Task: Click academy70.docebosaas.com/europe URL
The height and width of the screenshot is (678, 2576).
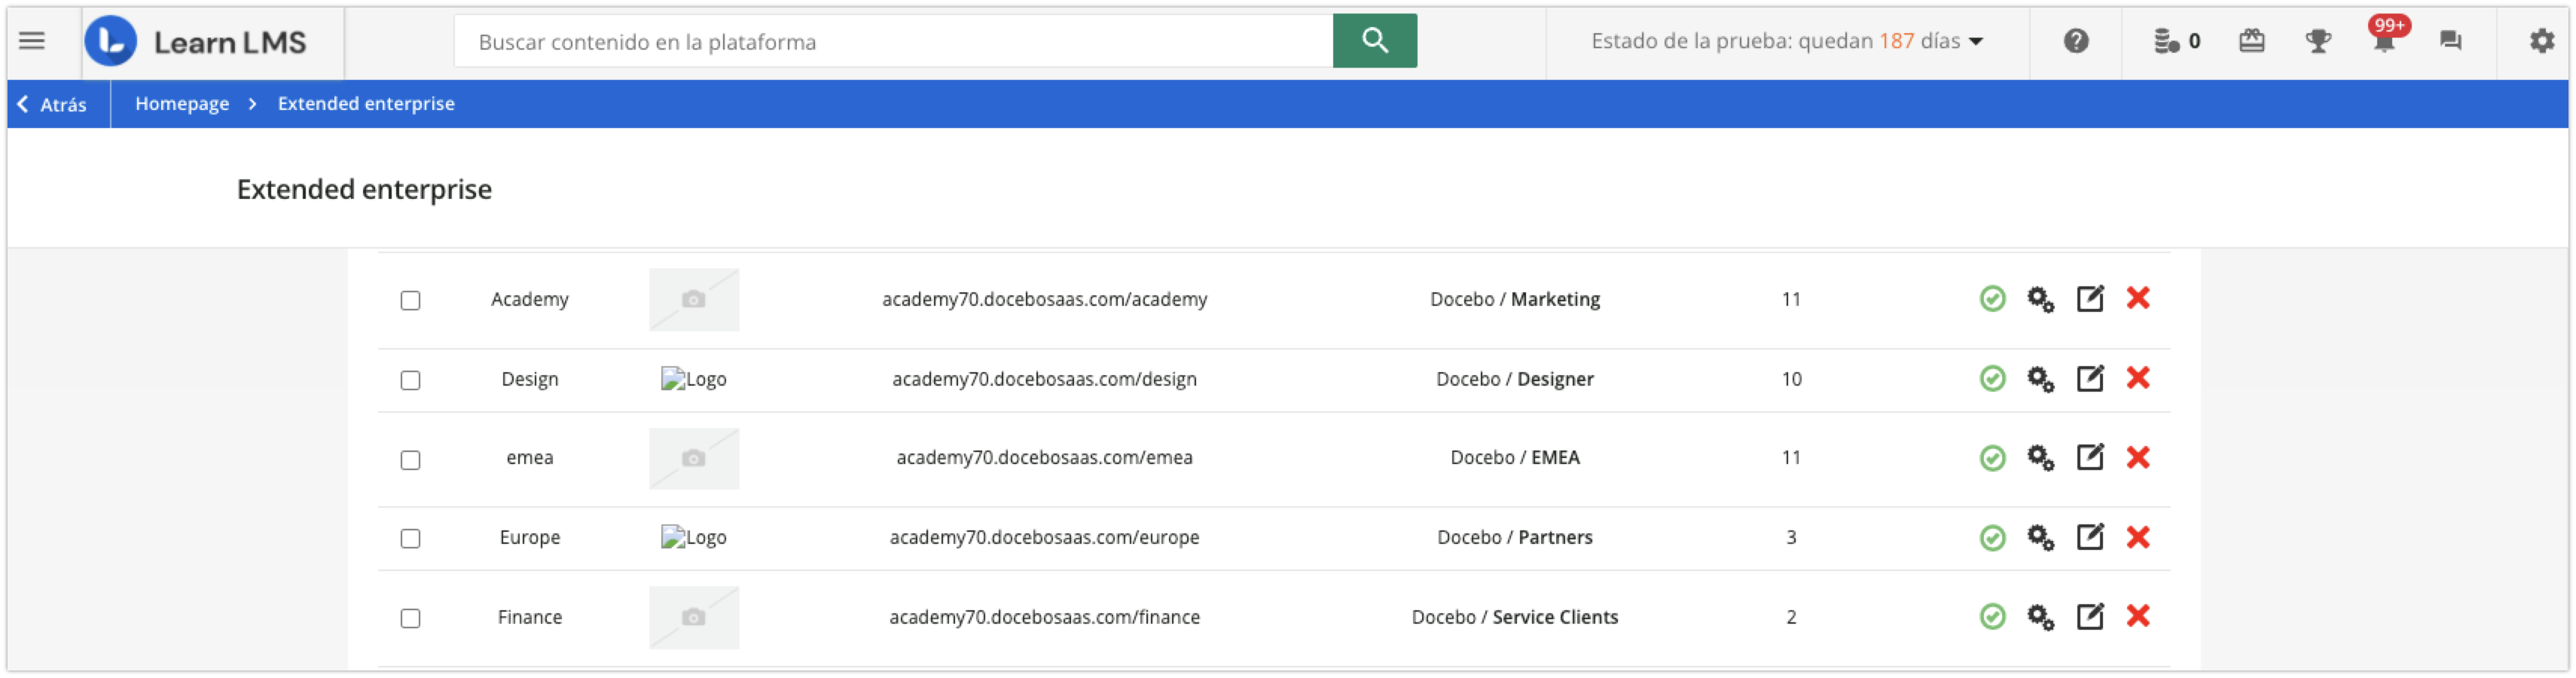Action: coord(1044,538)
